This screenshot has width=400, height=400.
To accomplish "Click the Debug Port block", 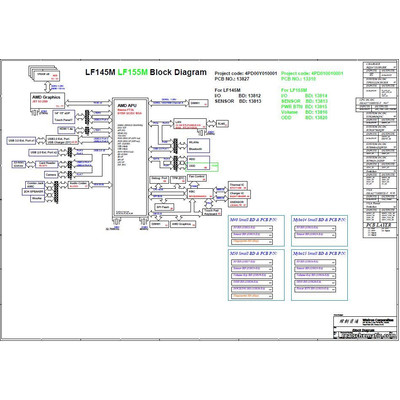I will [159, 179].
